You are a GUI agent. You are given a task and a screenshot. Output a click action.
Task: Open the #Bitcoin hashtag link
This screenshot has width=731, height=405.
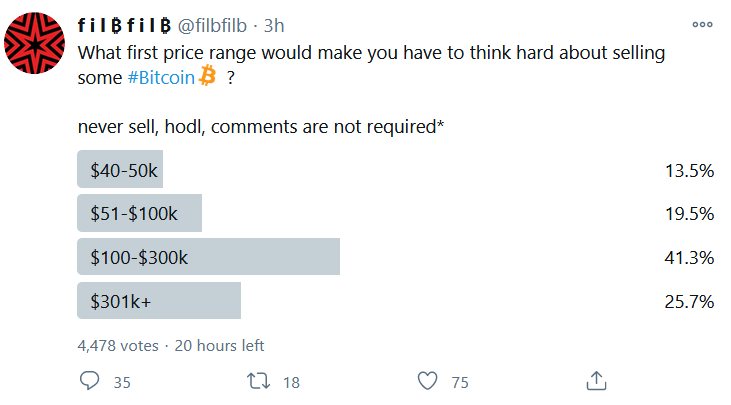coord(161,77)
